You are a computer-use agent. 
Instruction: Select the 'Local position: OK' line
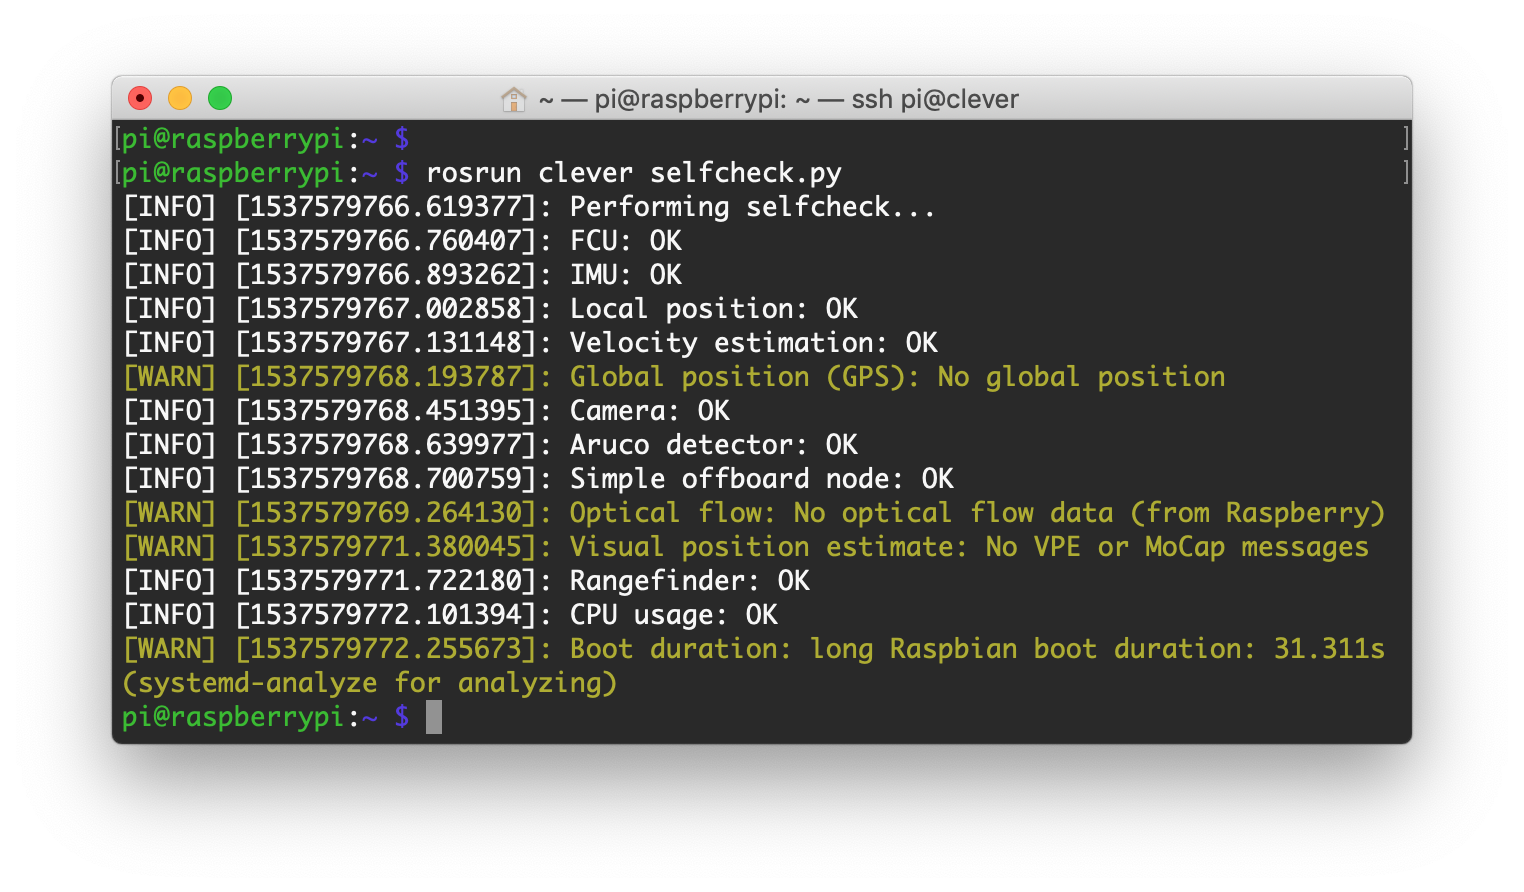click(x=713, y=309)
